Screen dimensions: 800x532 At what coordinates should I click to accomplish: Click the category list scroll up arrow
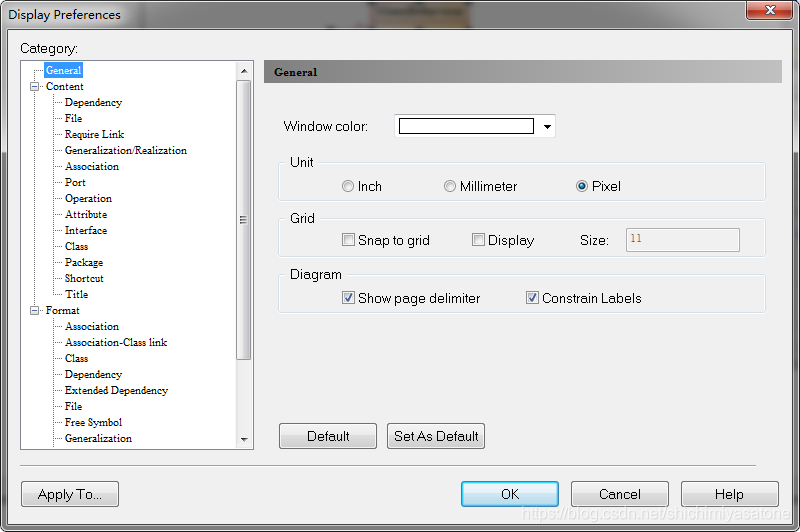[x=244, y=71]
